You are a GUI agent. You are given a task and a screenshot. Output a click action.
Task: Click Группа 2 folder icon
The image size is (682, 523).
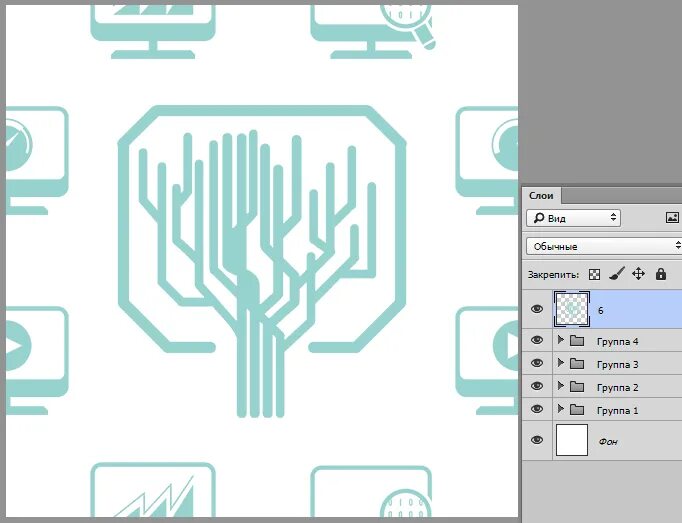point(577,386)
